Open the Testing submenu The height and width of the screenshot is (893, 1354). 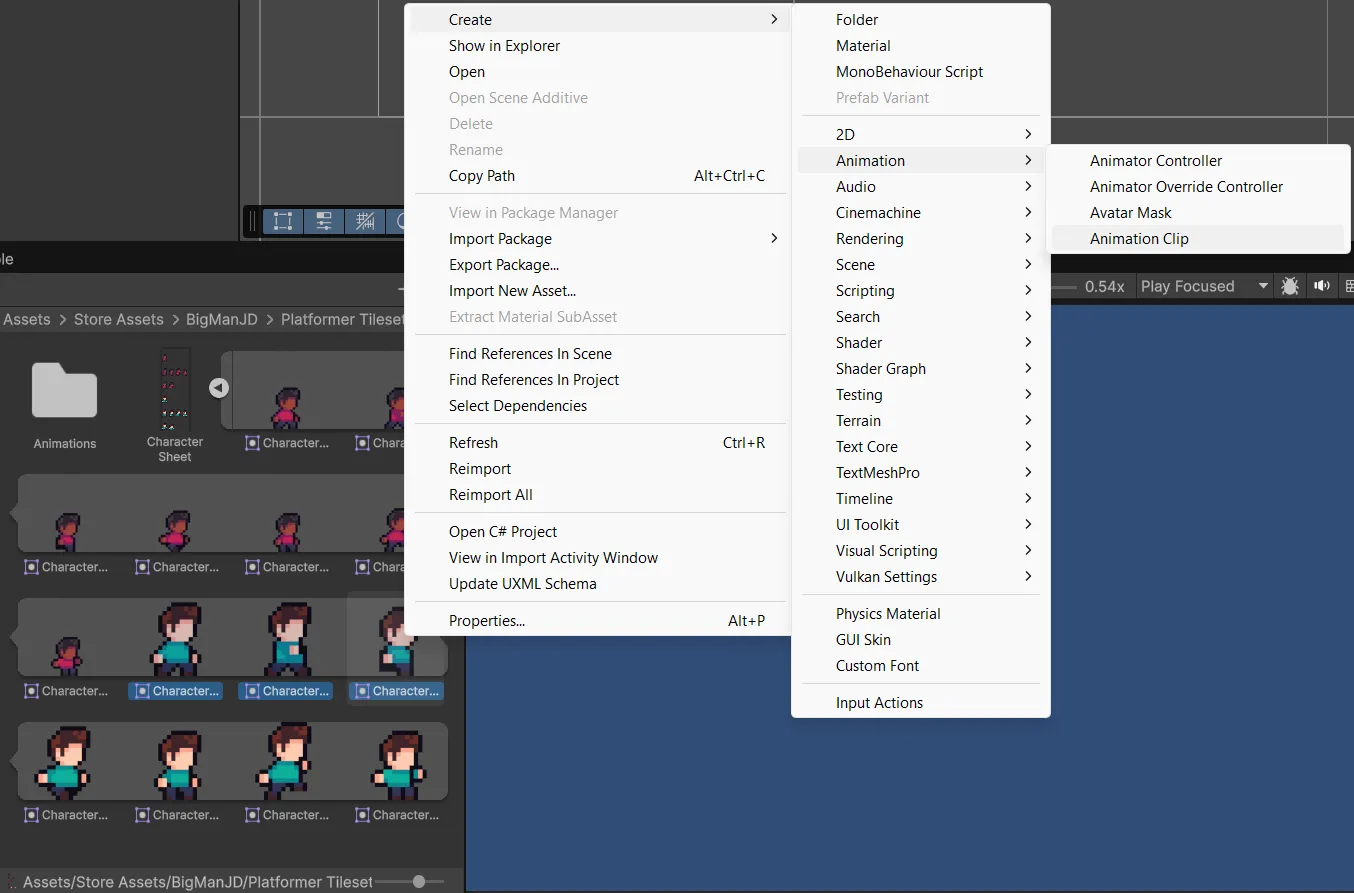click(x=920, y=395)
